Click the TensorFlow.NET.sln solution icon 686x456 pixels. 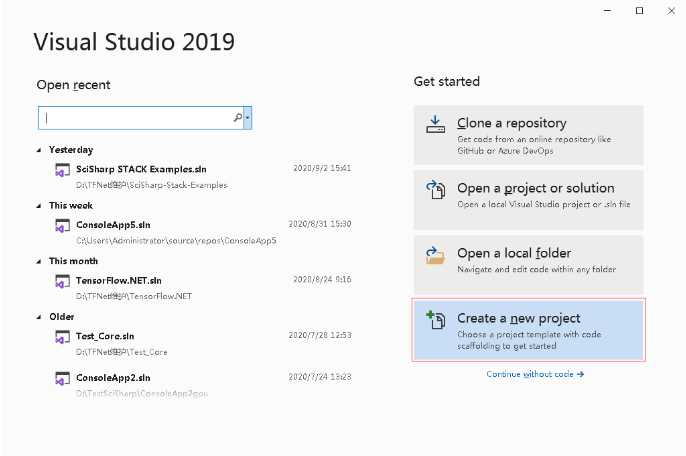[x=62, y=281]
